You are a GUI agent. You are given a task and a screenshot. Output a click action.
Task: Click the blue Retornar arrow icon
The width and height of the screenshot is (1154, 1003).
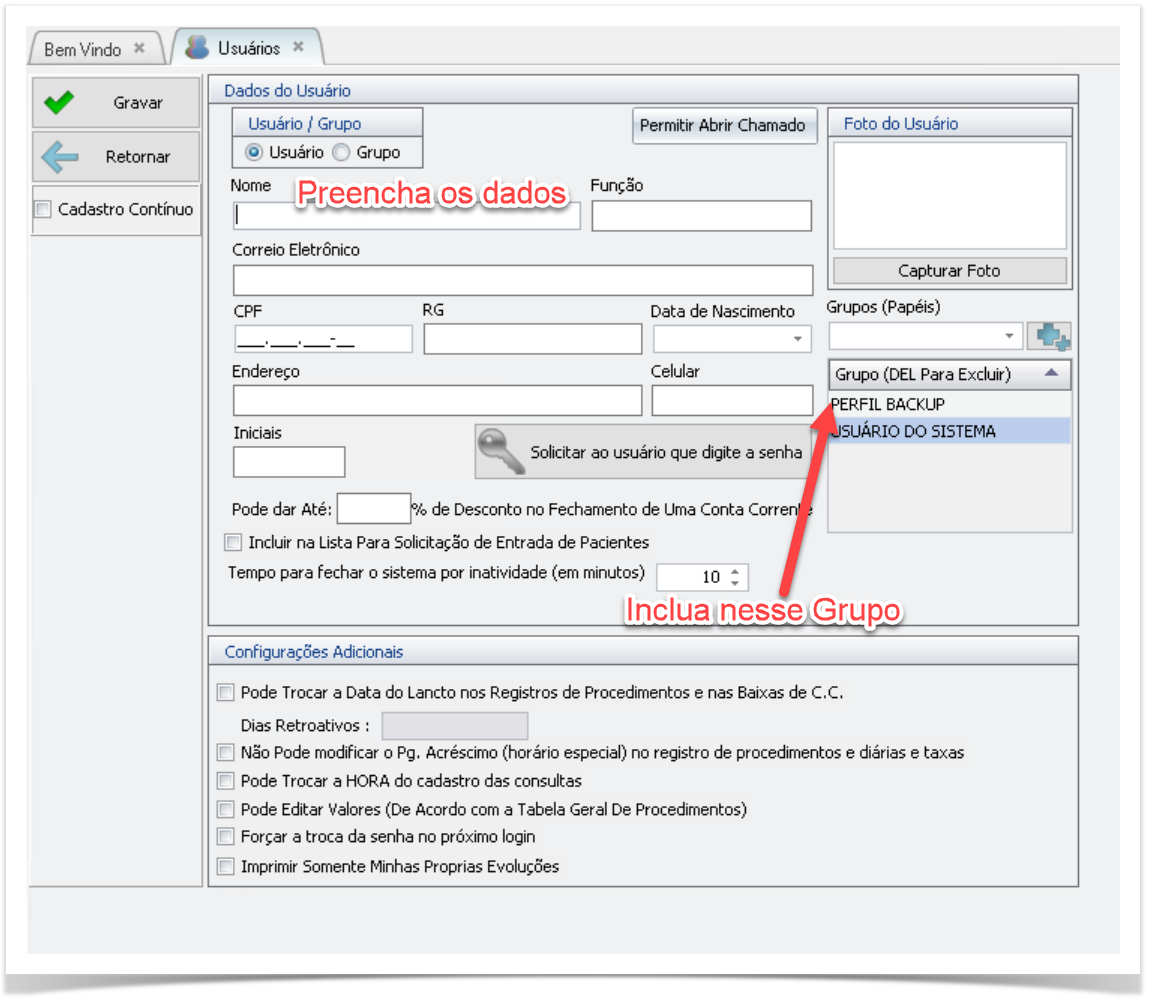[x=60, y=157]
